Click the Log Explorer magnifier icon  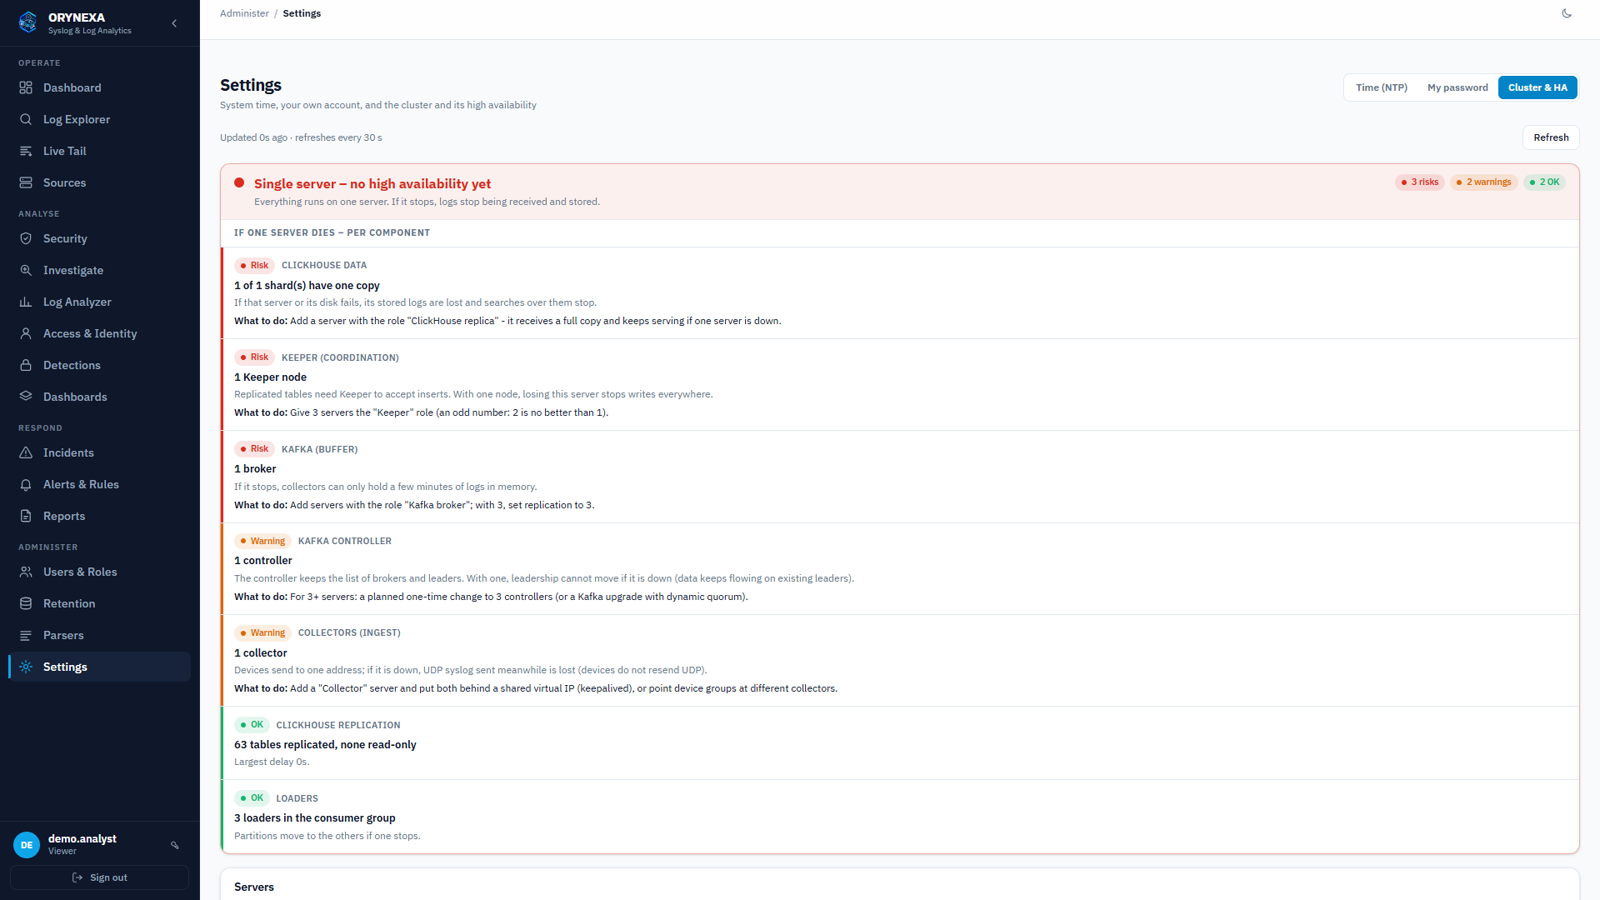coord(26,119)
